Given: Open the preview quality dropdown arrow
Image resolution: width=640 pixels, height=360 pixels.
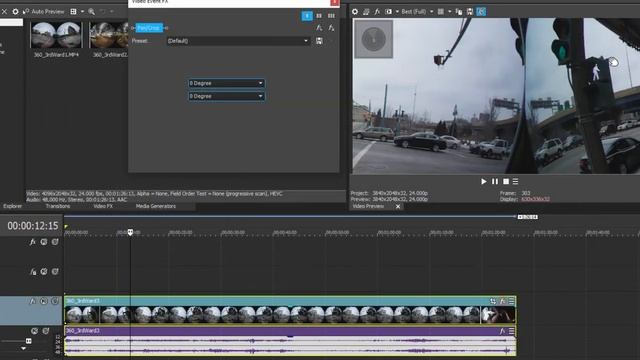Looking at the screenshot, I should [x=431, y=11].
